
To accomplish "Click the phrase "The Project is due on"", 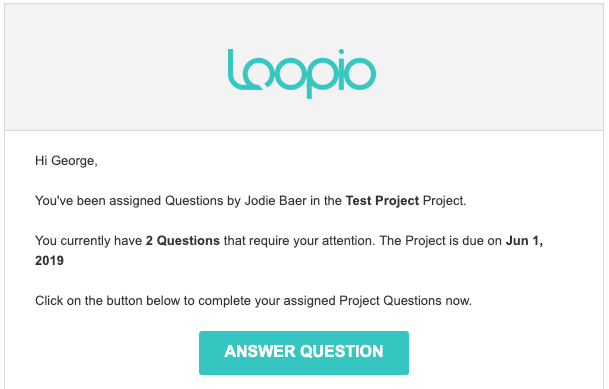I will [441, 241].
